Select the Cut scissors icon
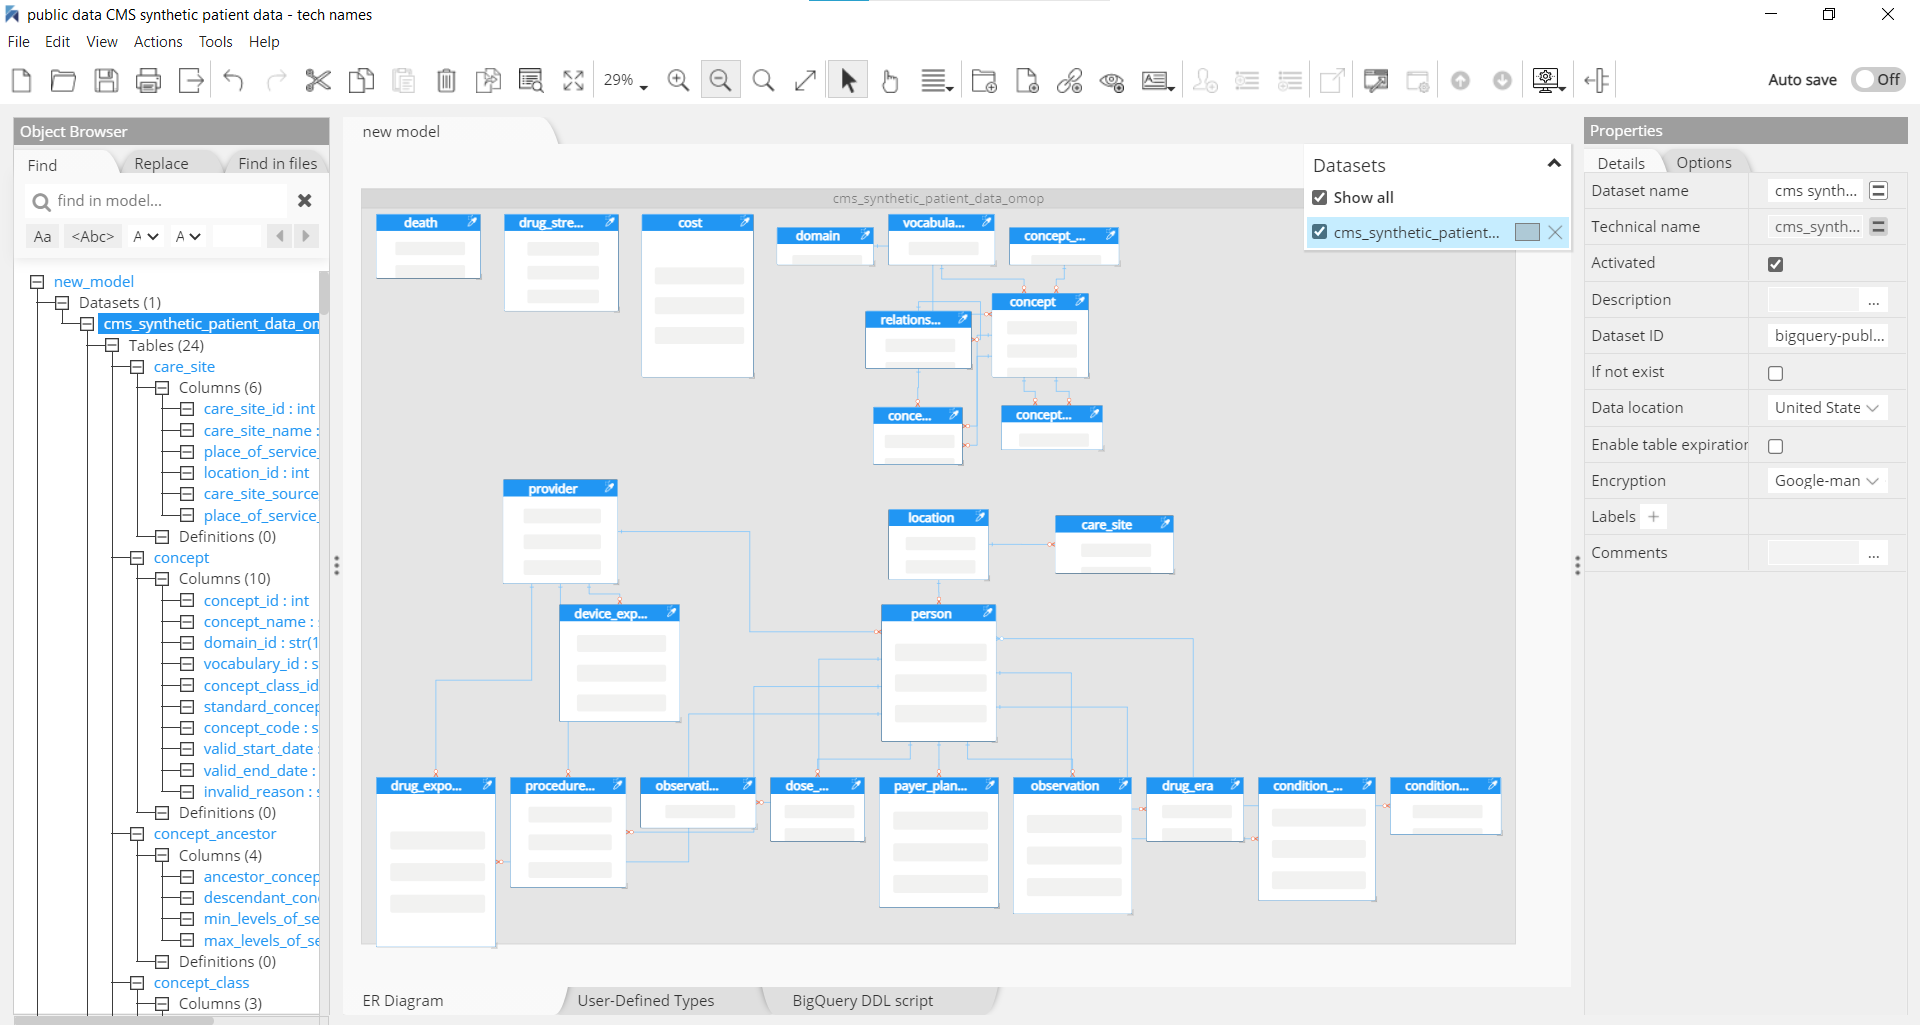 318,80
